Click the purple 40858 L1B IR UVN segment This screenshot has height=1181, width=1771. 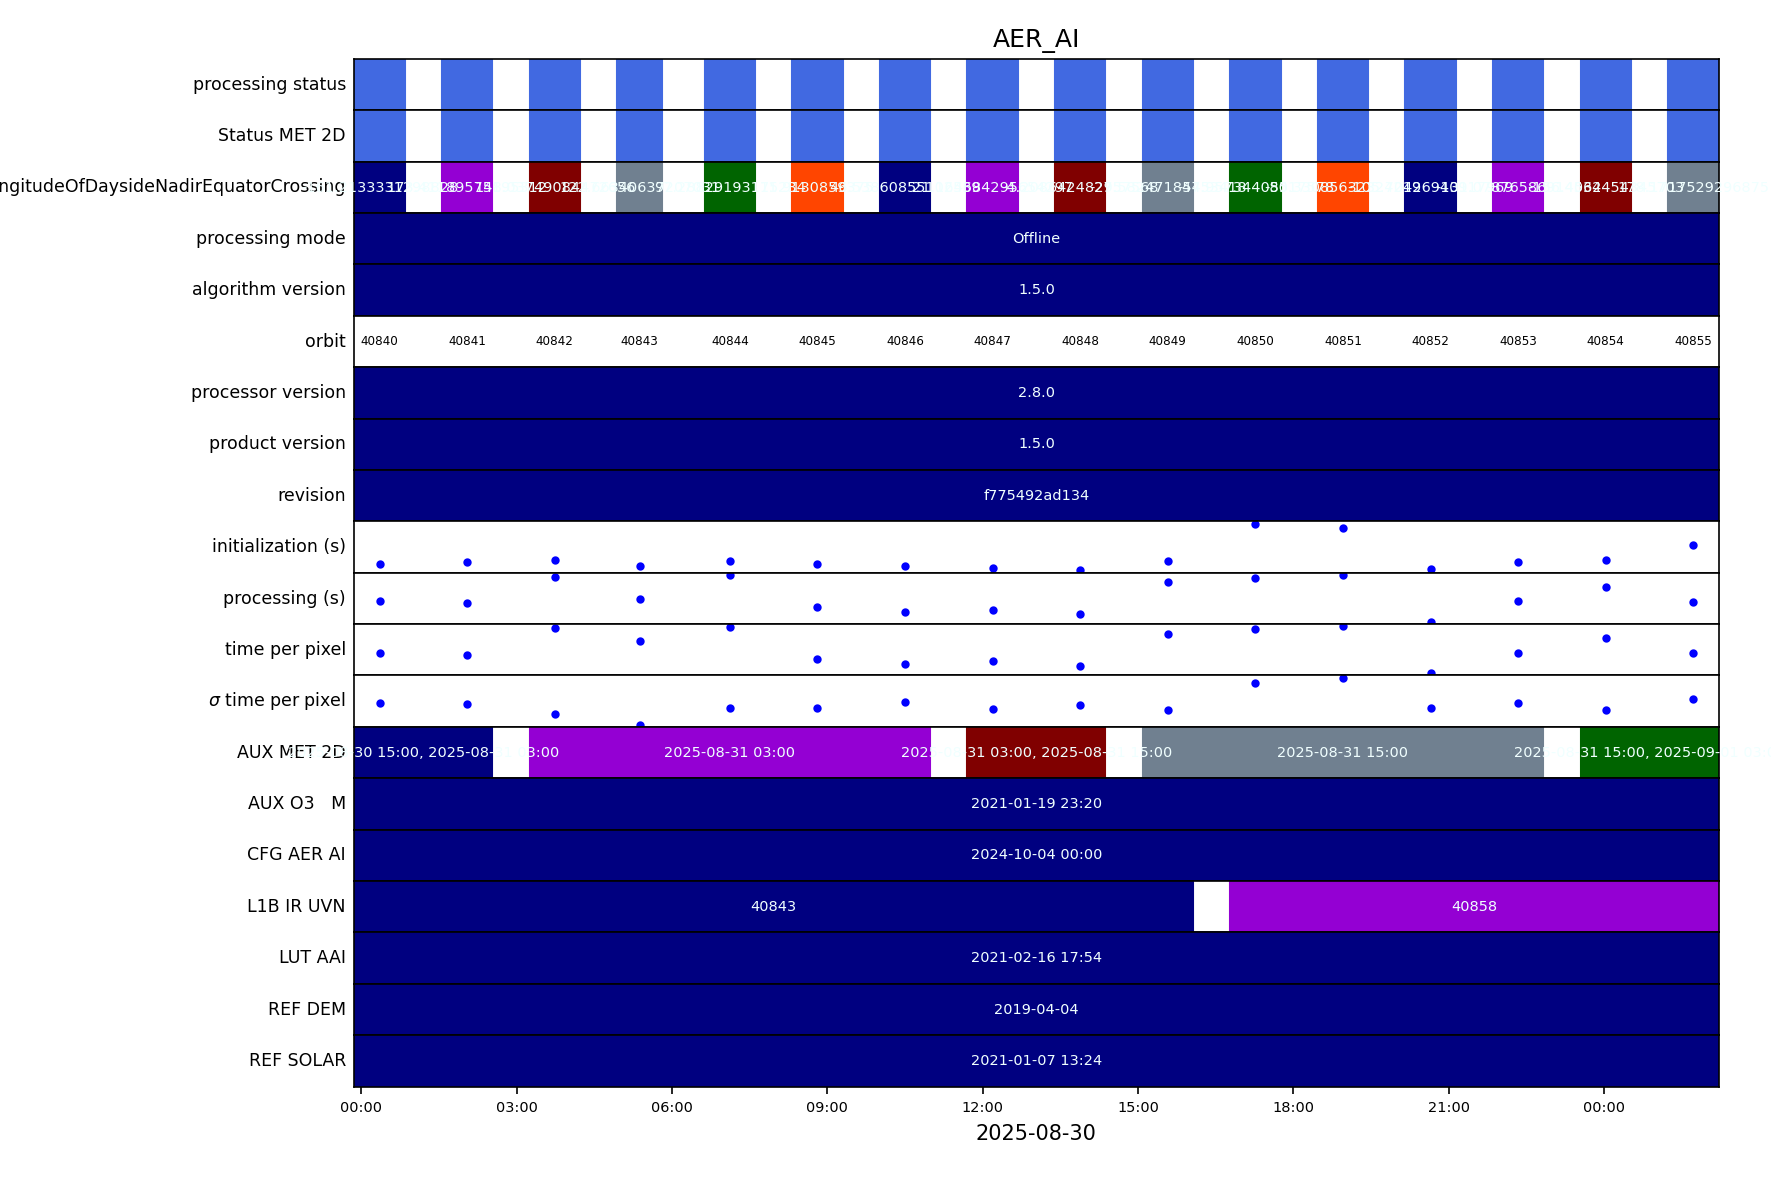(x=1473, y=906)
